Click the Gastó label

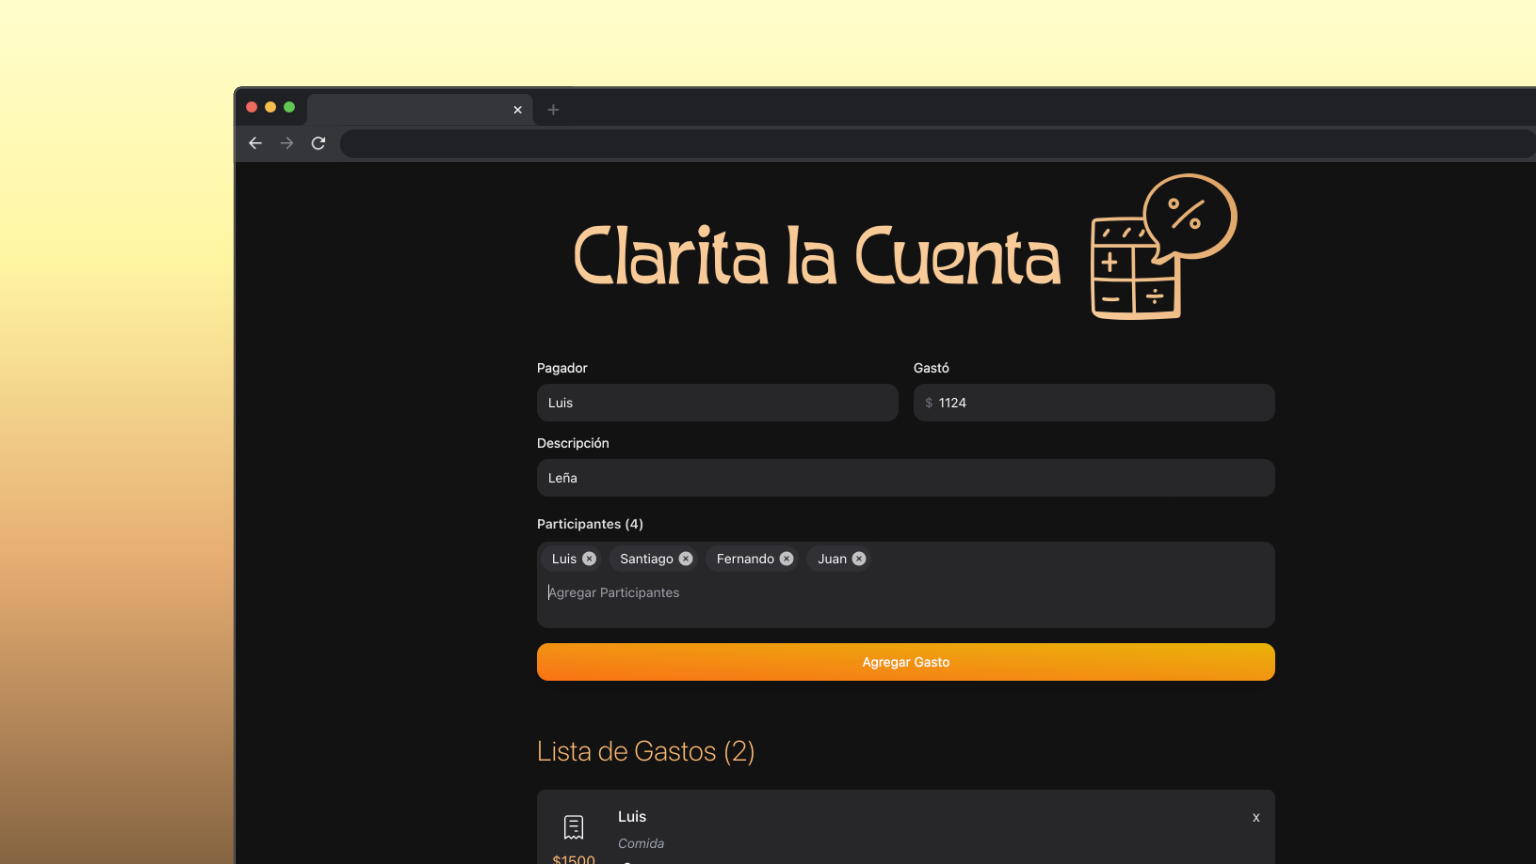point(931,368)
